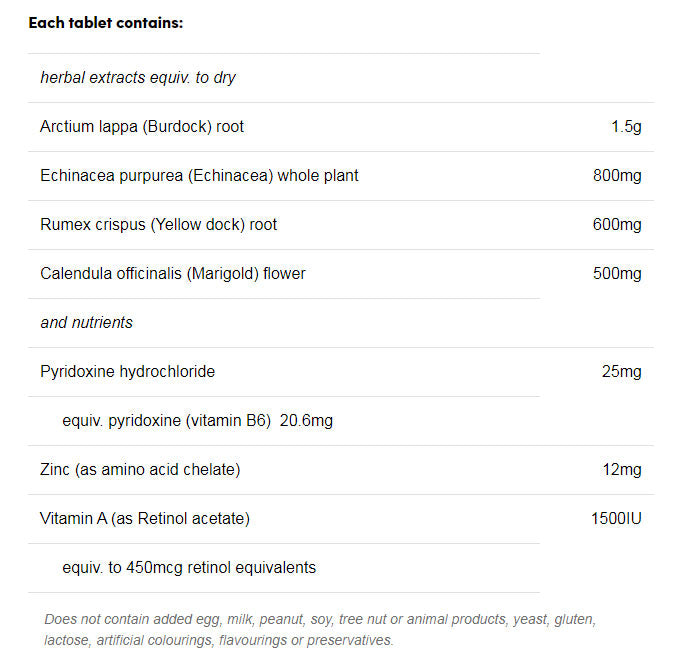Click the Arctium lappa (Burdock) root row

(142, 126)
